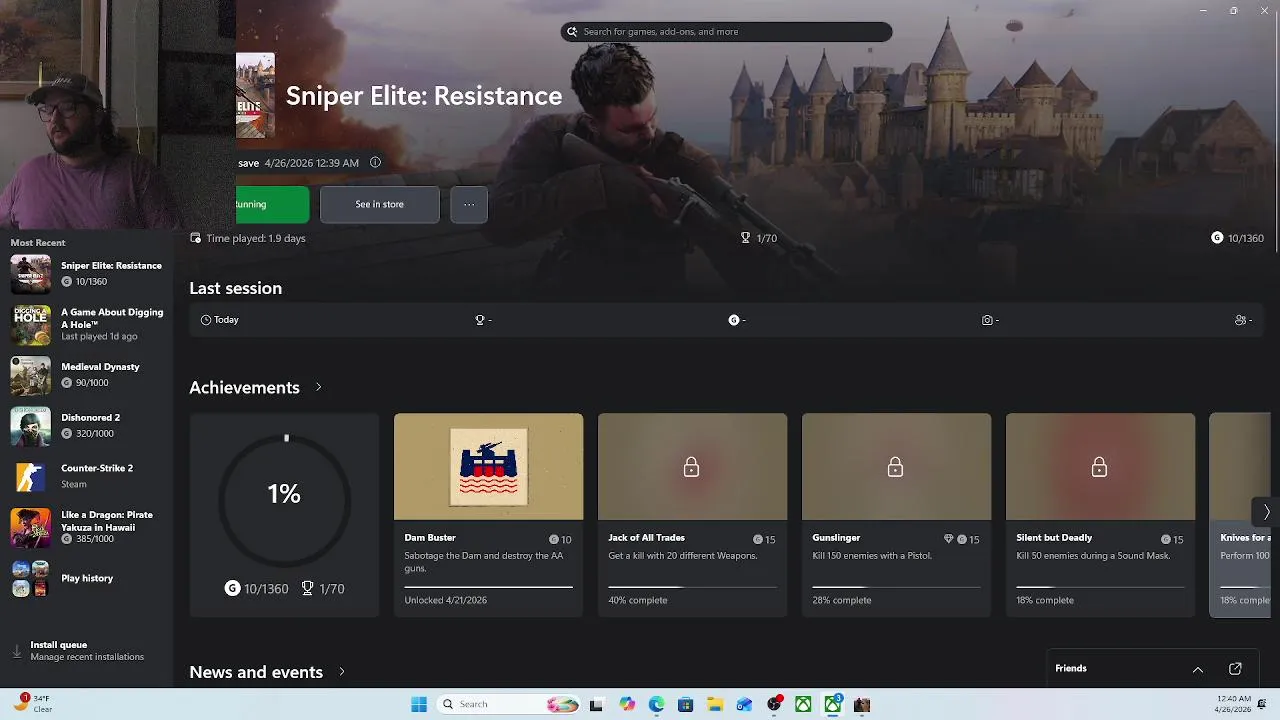
Task: Click the Friends panel label
Action: pos(1071,668)
